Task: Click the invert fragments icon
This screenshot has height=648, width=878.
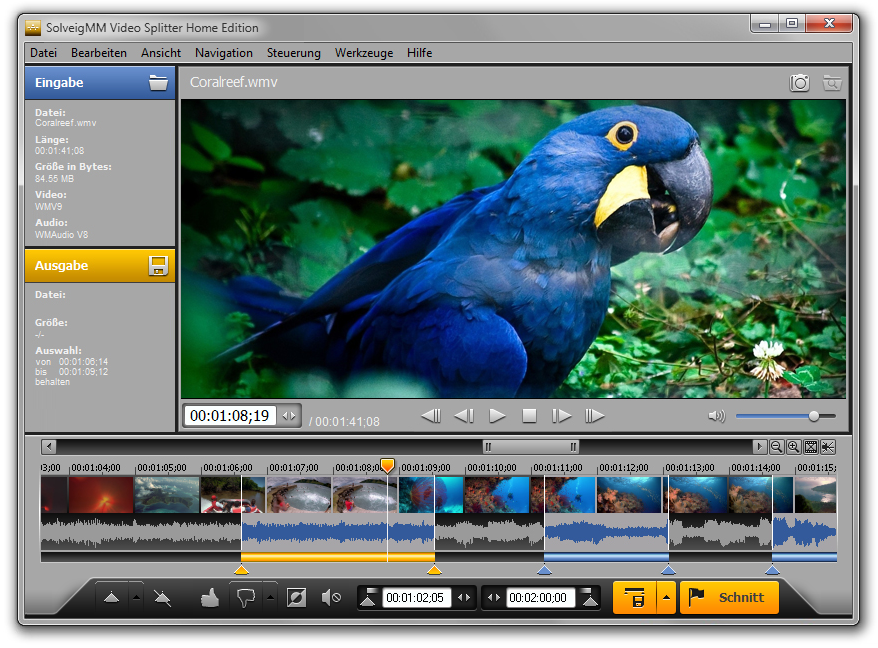Action: point(296,598)
